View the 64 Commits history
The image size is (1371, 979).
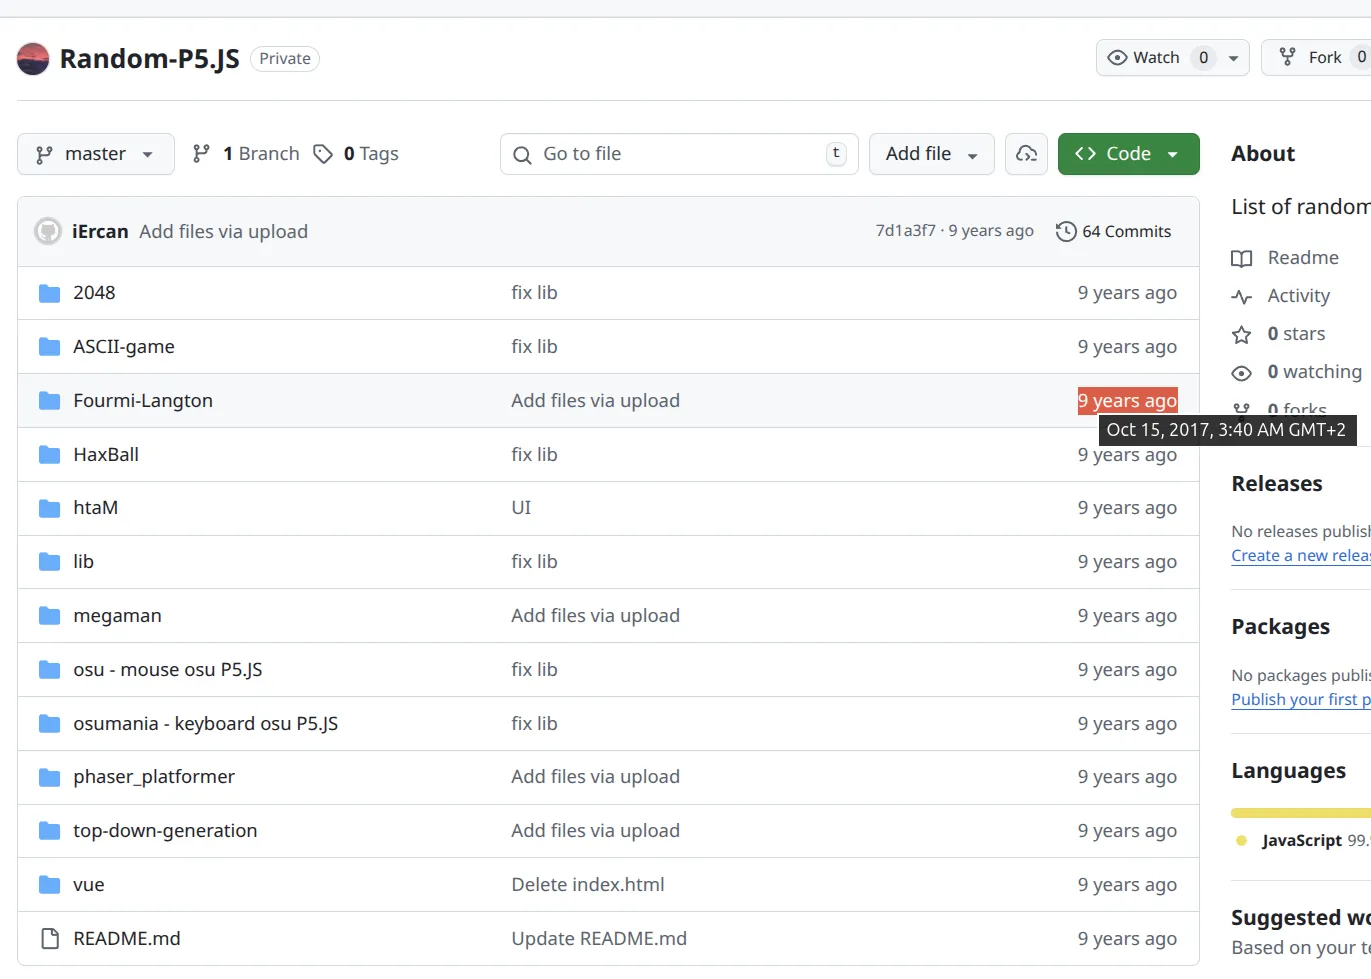pos(1114,231)
